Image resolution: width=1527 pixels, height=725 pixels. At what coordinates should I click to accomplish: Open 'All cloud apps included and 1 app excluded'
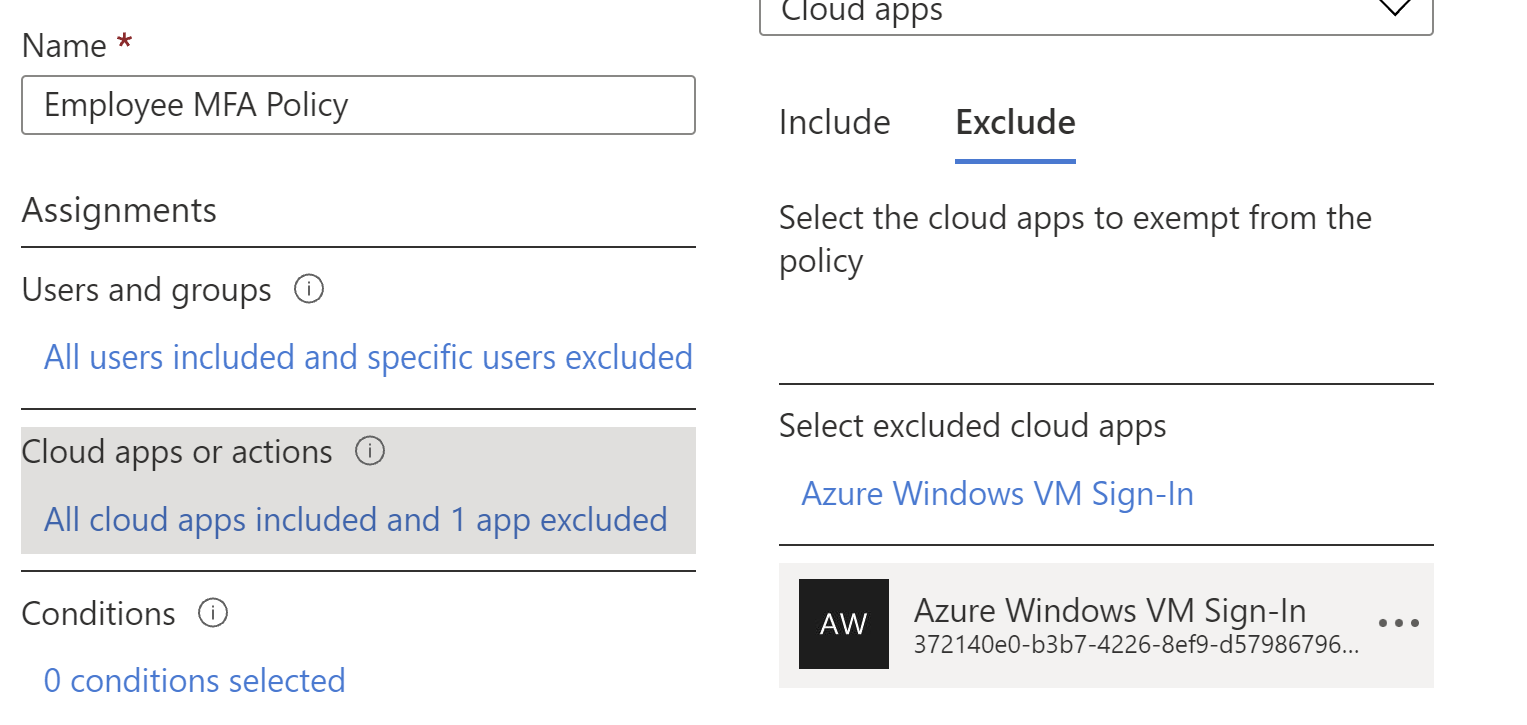pos(355,520)
